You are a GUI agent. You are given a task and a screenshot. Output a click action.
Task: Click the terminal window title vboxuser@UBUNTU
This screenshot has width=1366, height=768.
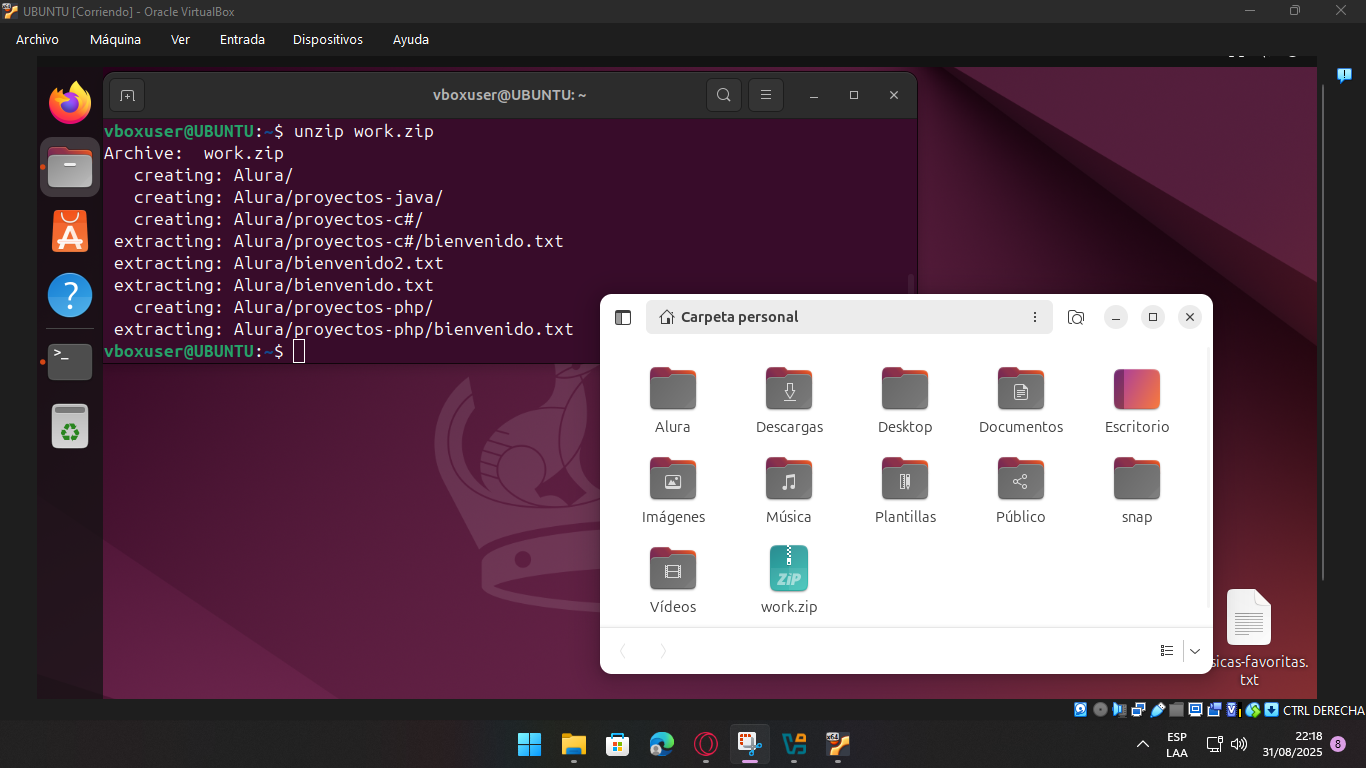(x=509, y=95)
